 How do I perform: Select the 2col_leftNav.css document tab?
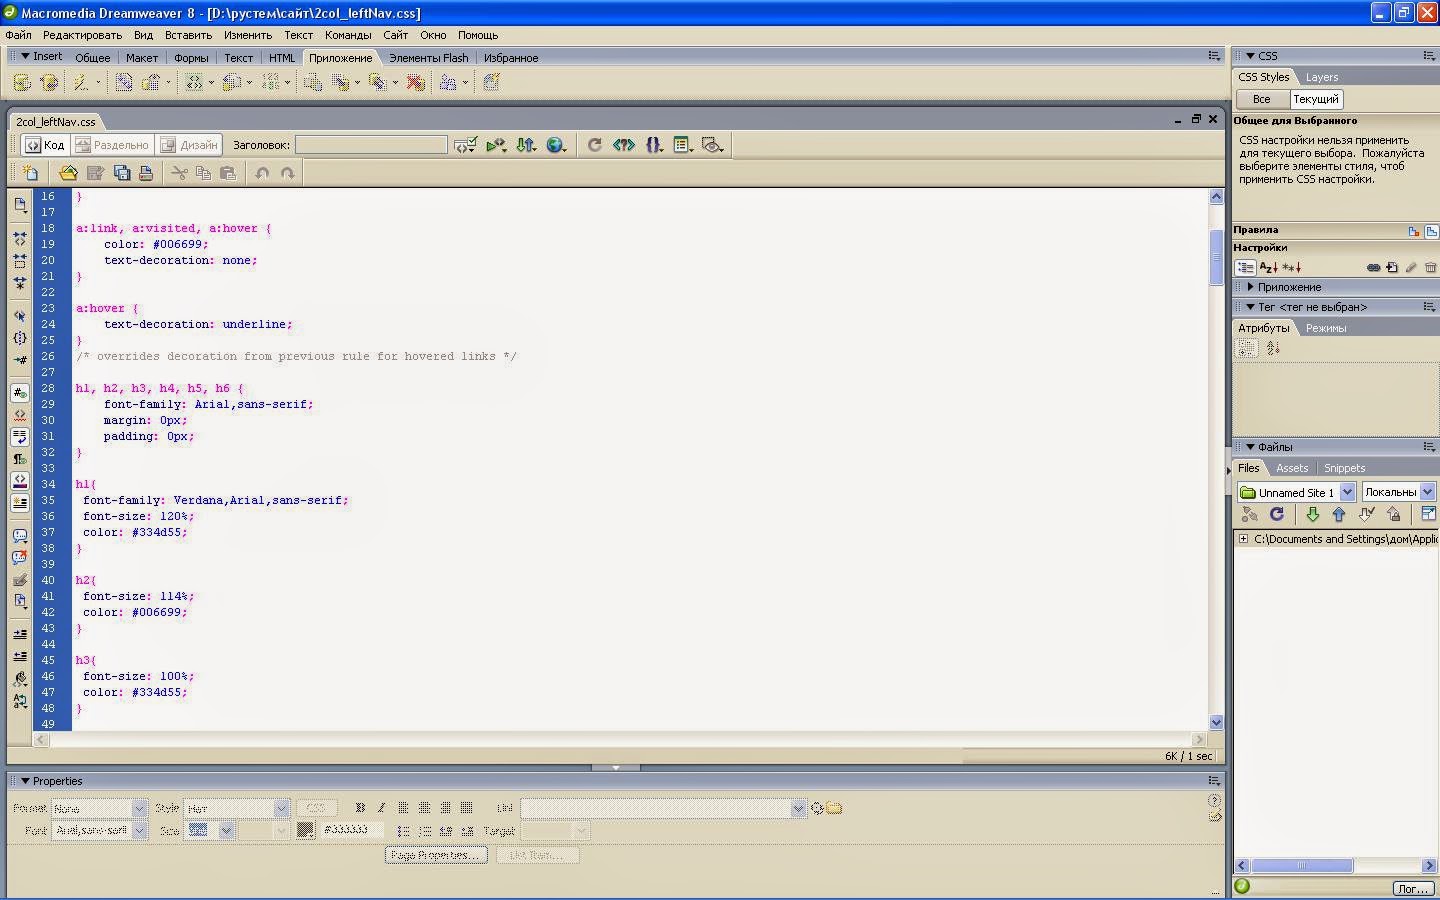(x=56, y=122)
